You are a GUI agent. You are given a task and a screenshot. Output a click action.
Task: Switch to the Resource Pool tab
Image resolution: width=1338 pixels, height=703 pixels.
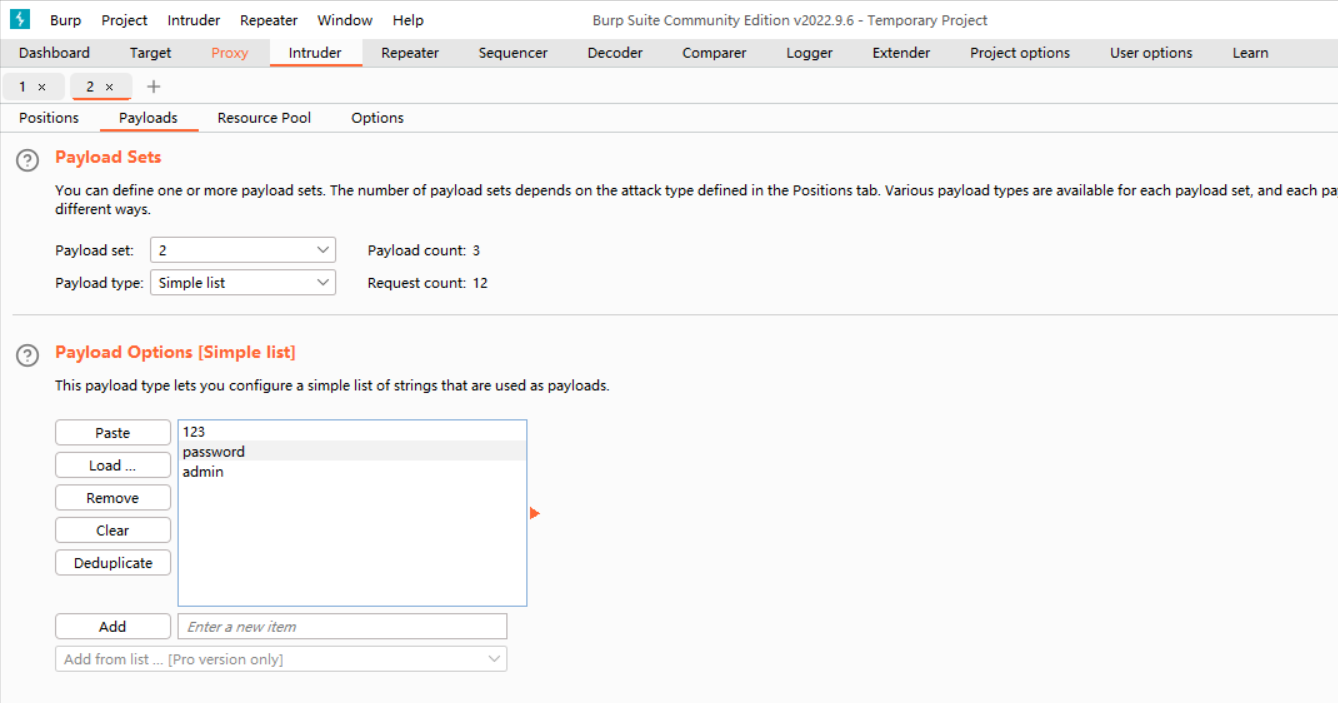(x=264, y=118)
